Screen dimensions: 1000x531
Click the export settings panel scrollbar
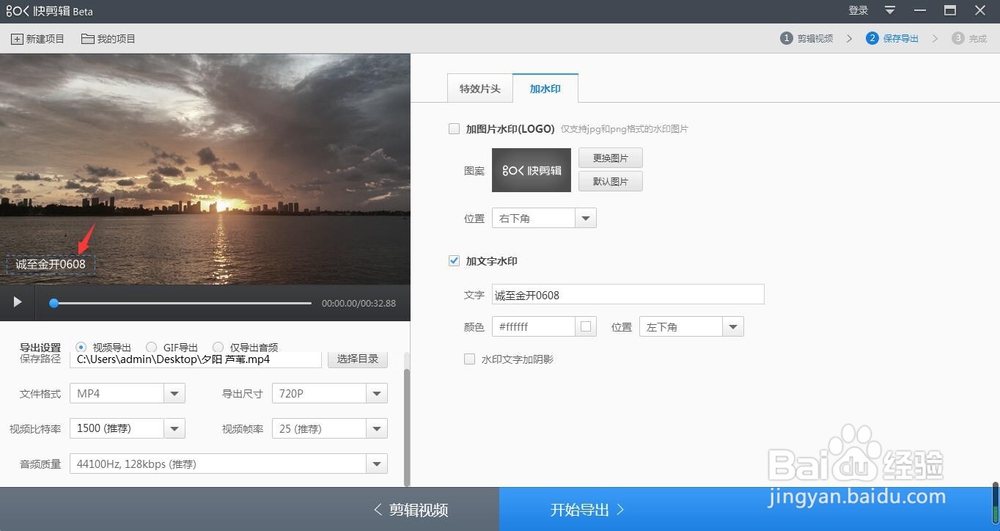pyautogui.click(x=407, y=427)
